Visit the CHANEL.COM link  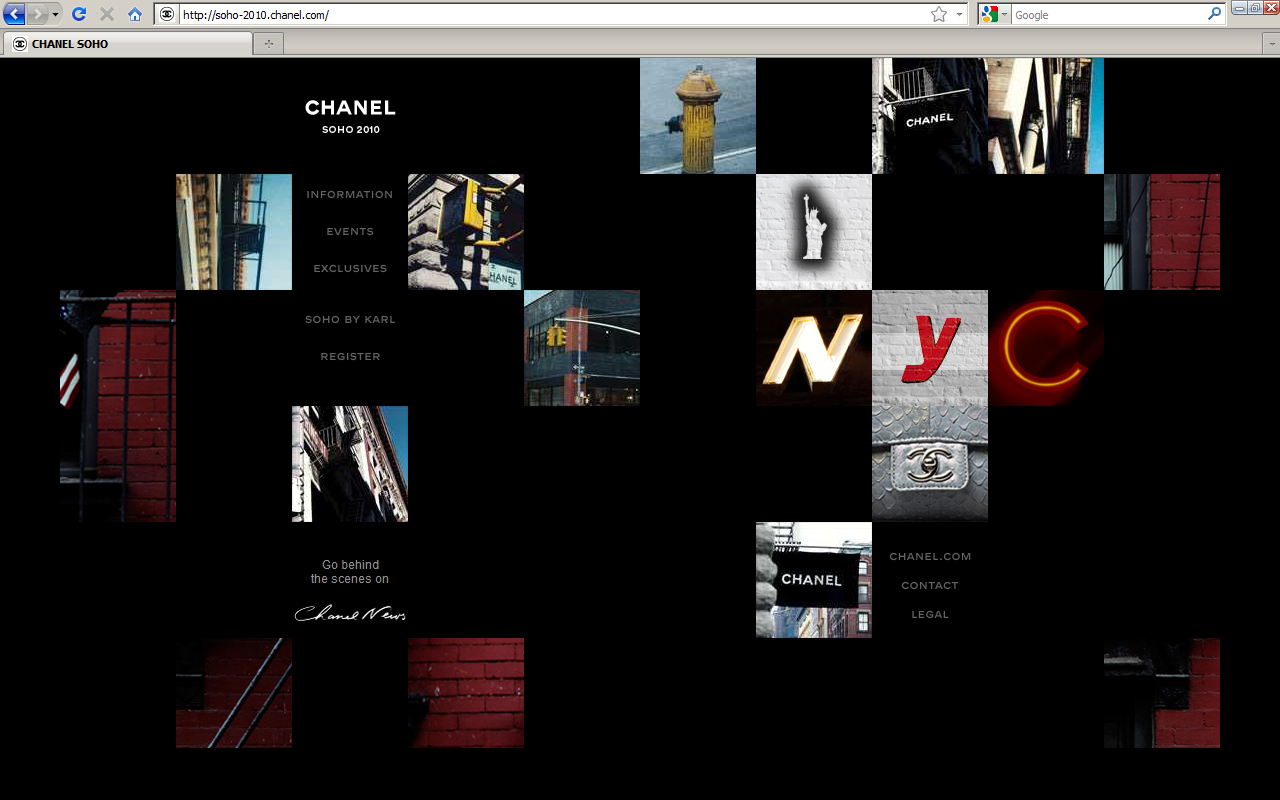tap(930, 556)
